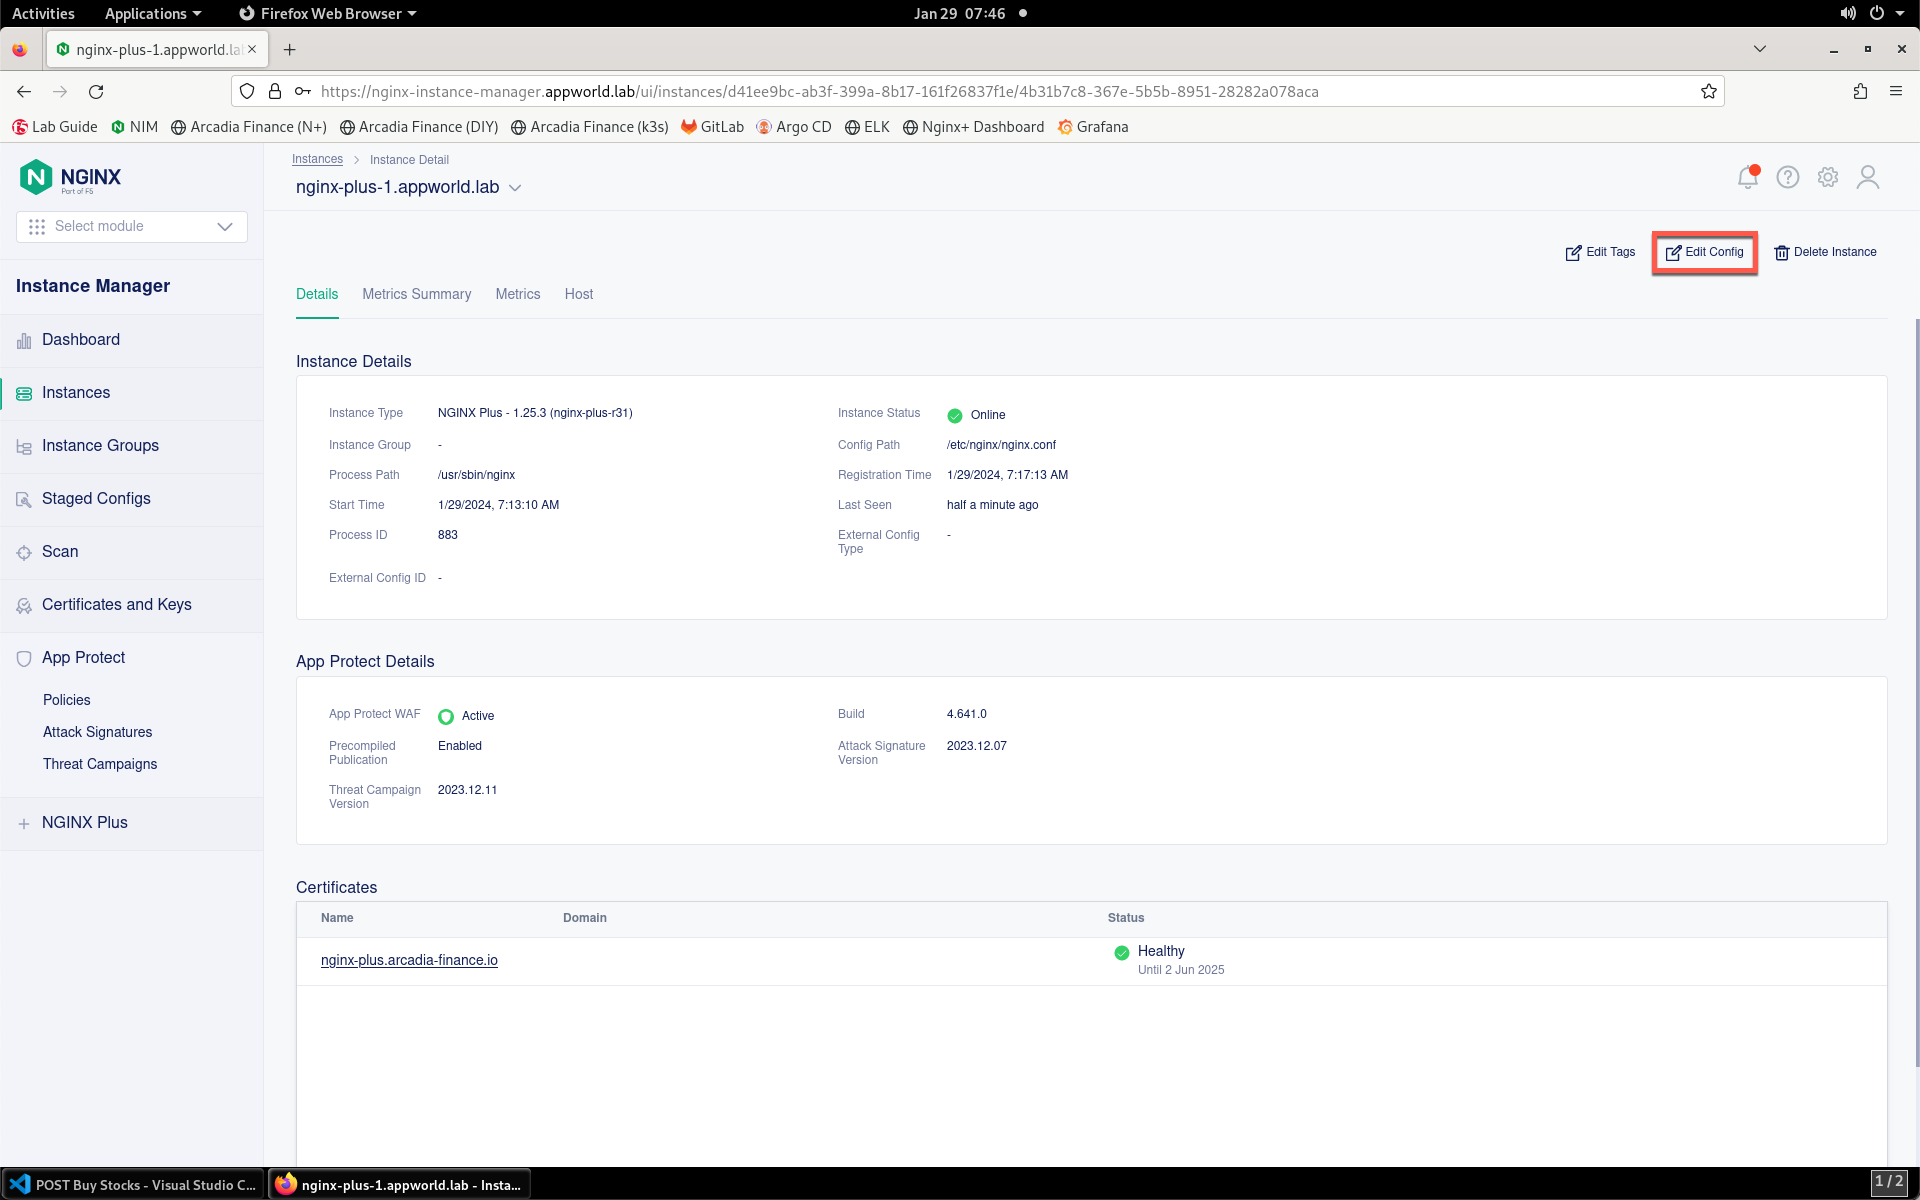Open the Argo CD bookmark

[x=793, y=127]
